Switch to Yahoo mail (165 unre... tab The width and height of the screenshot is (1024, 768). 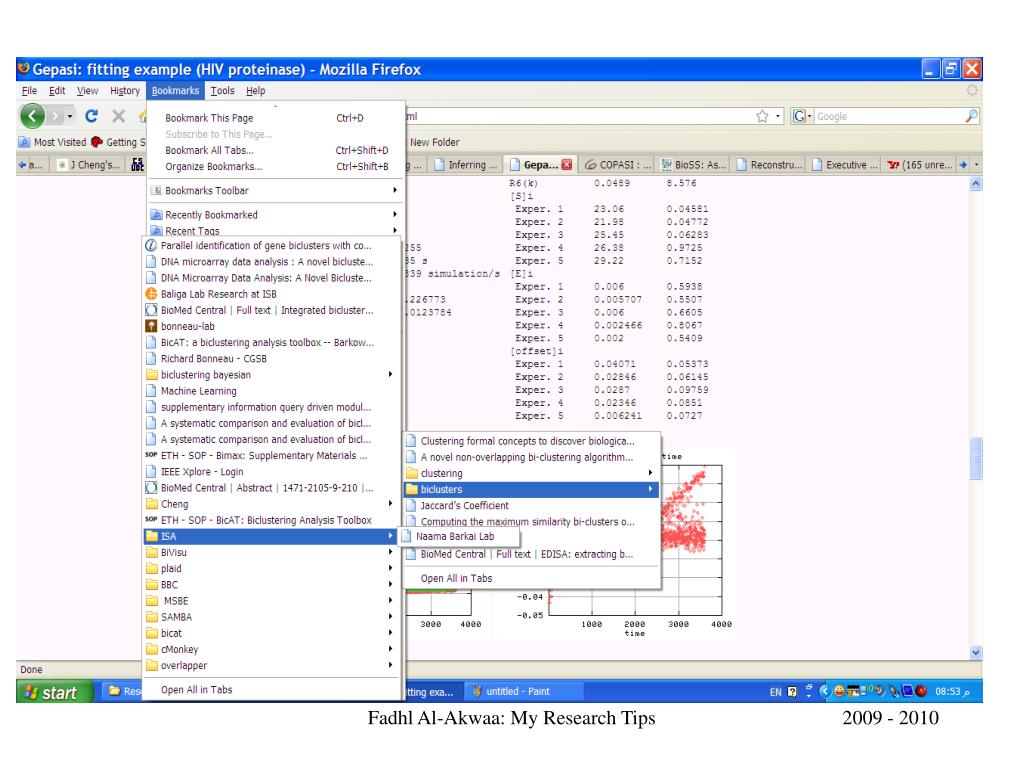(920, 165)
